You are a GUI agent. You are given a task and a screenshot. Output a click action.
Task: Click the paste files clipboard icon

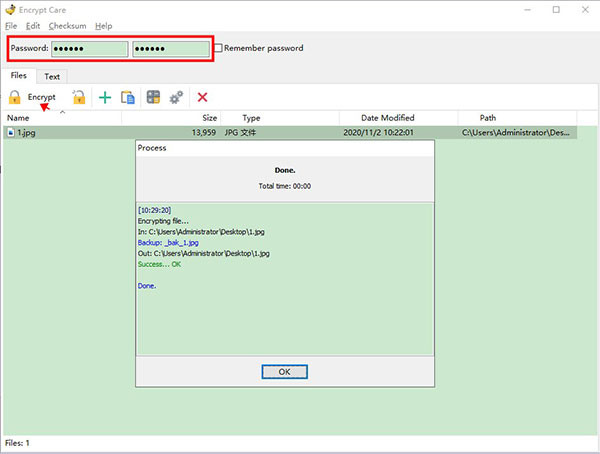[x=128, y=97]
